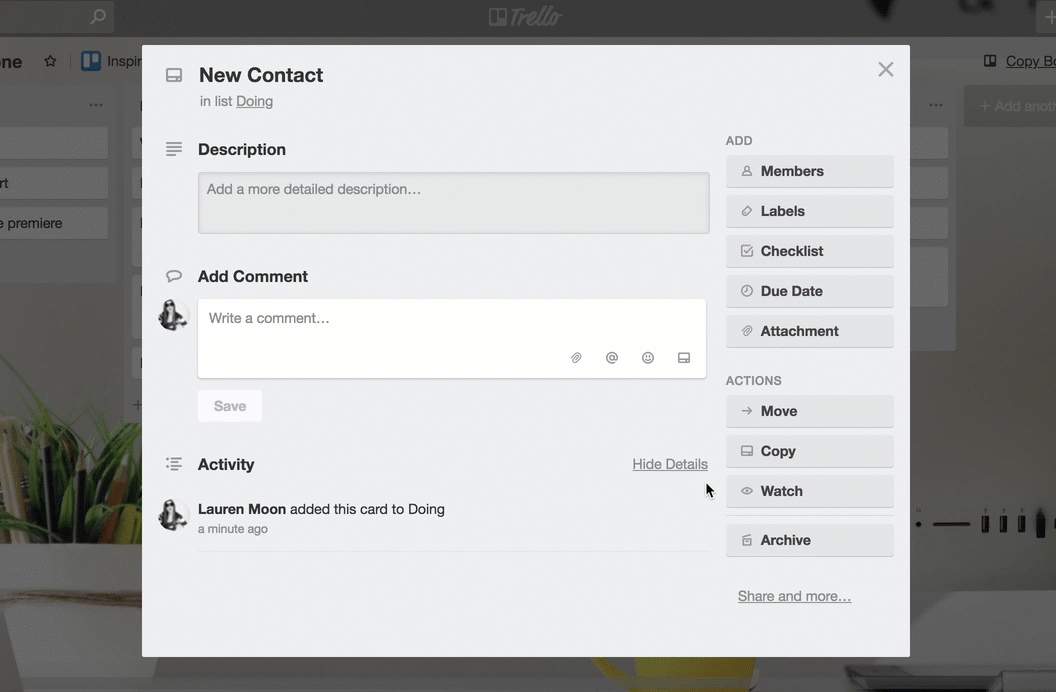Click the Trello logo in the header
Screen dimensions: 1056x692
coord(524,16)
